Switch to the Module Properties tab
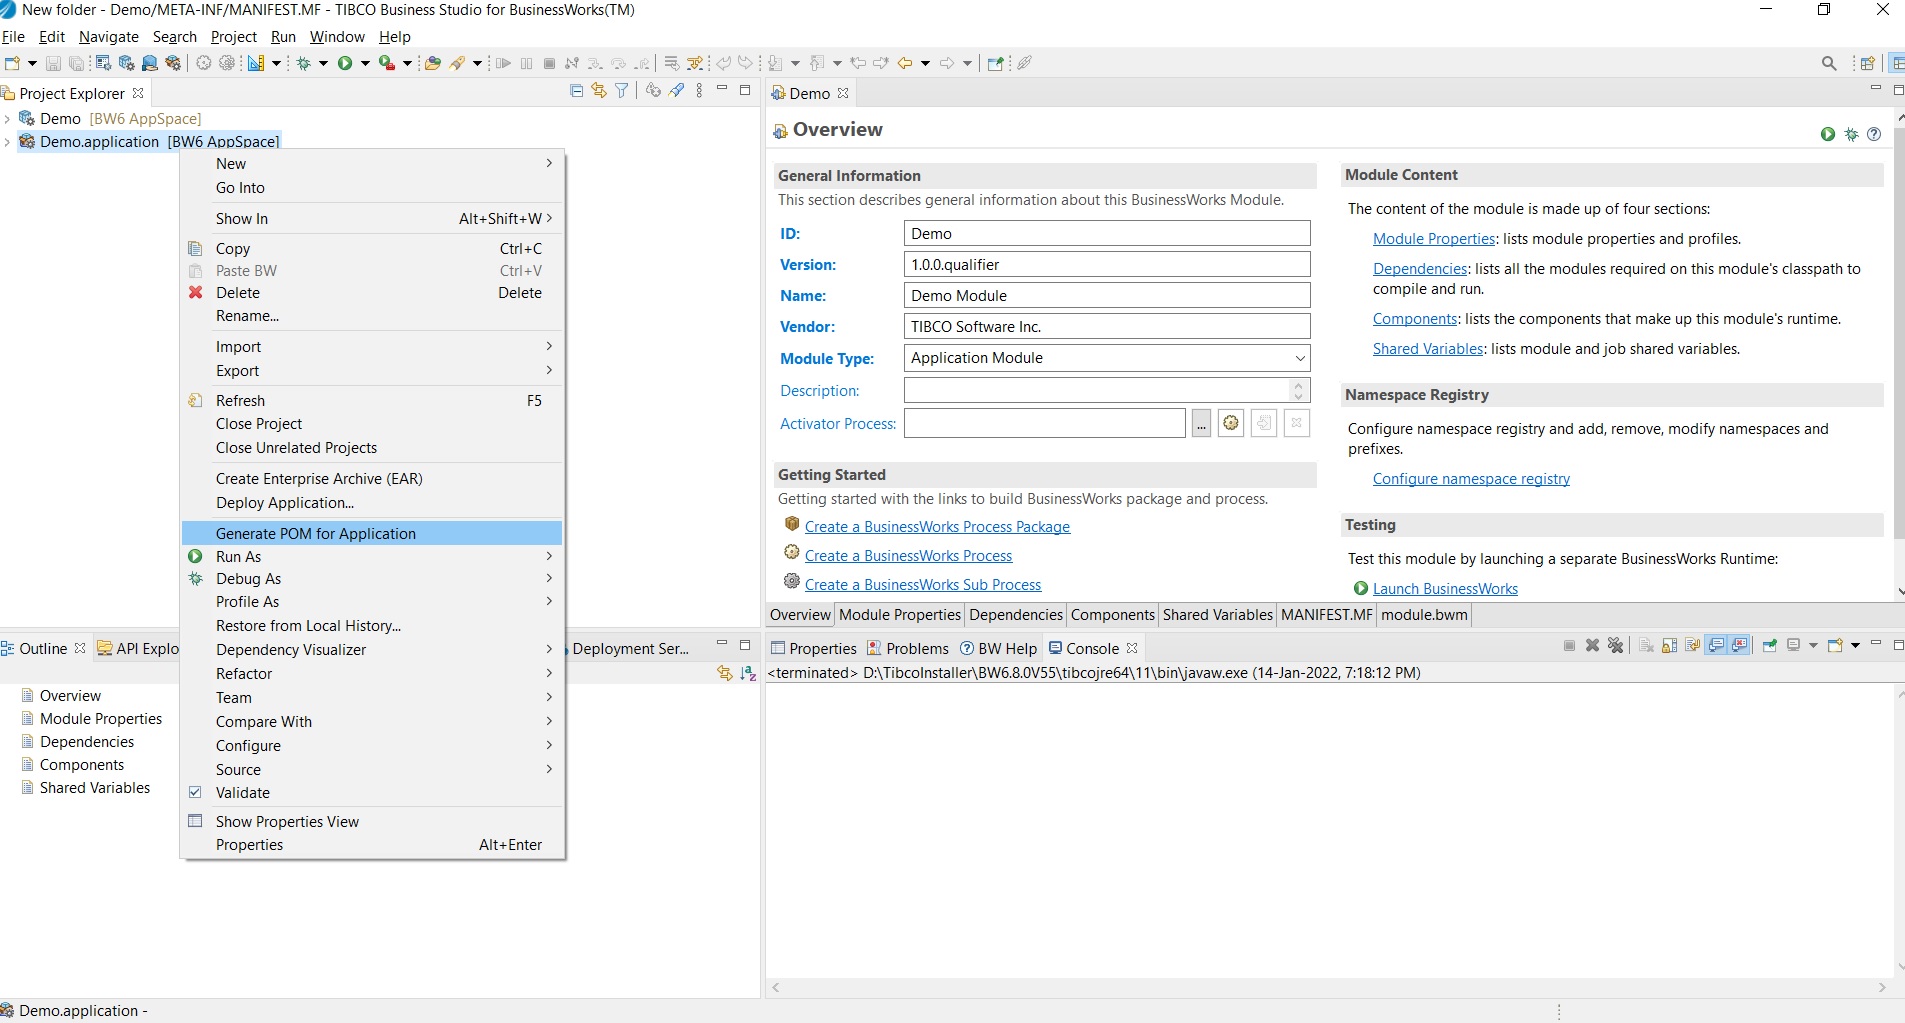1905x1023 pixels. 899,615
